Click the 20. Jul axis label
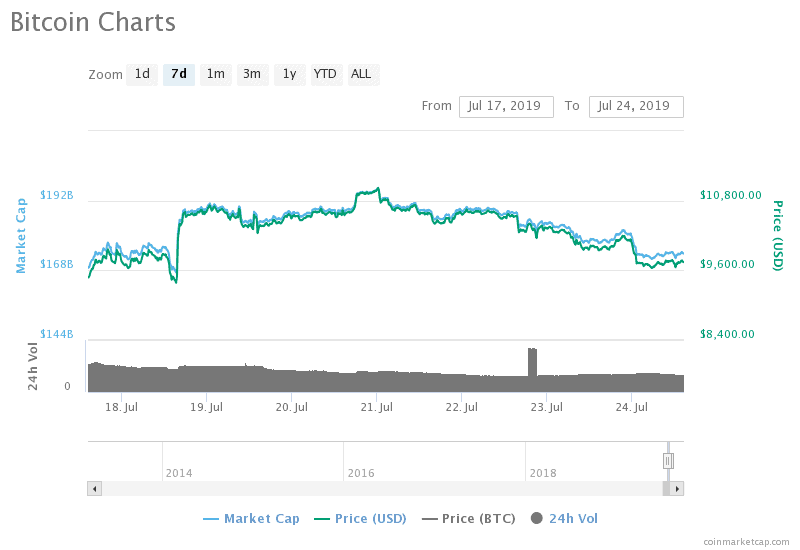Screen dimensions: 800x550 pos(291,407)
